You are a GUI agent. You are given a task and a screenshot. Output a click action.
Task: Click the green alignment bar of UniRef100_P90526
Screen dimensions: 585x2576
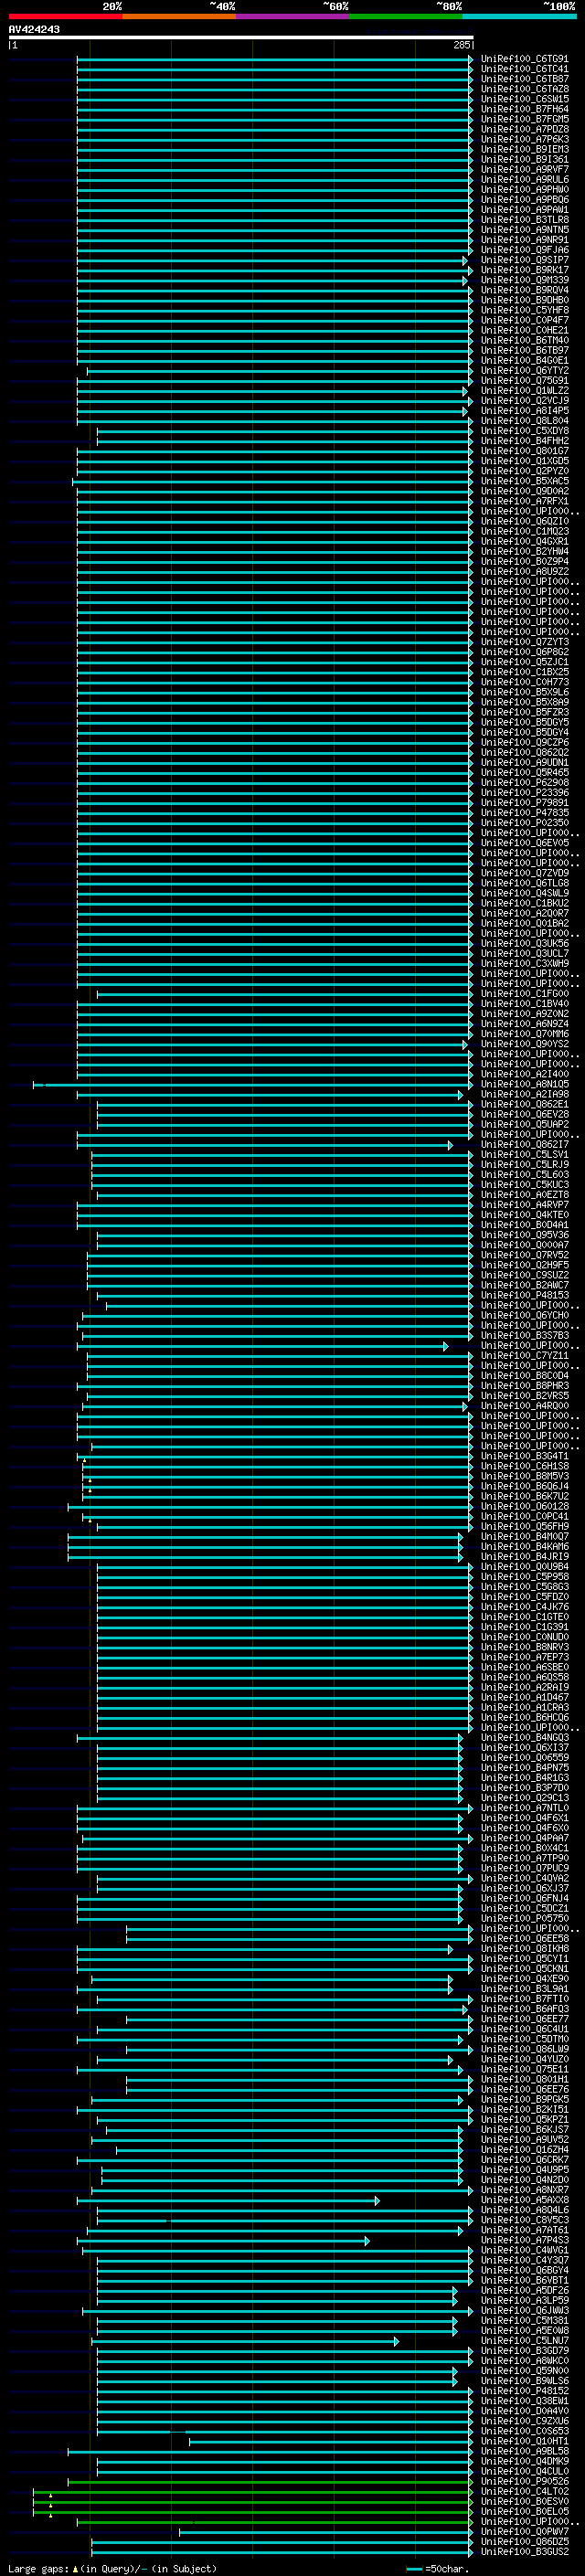[x=270, y=2482]
